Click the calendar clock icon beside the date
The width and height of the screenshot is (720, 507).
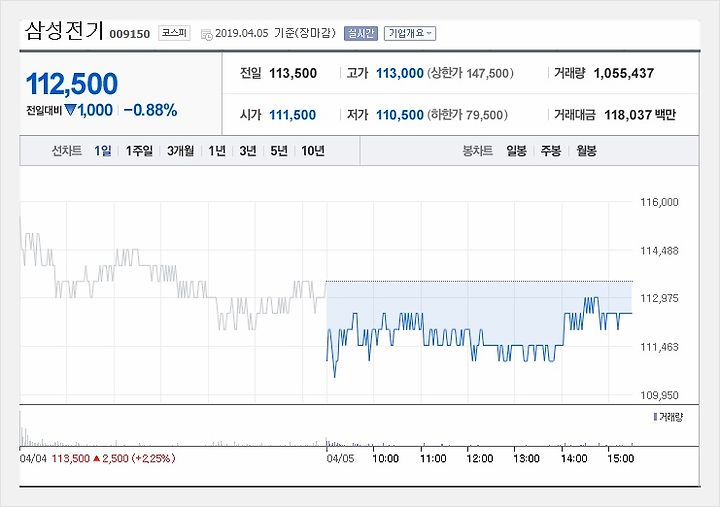(207, 34)
